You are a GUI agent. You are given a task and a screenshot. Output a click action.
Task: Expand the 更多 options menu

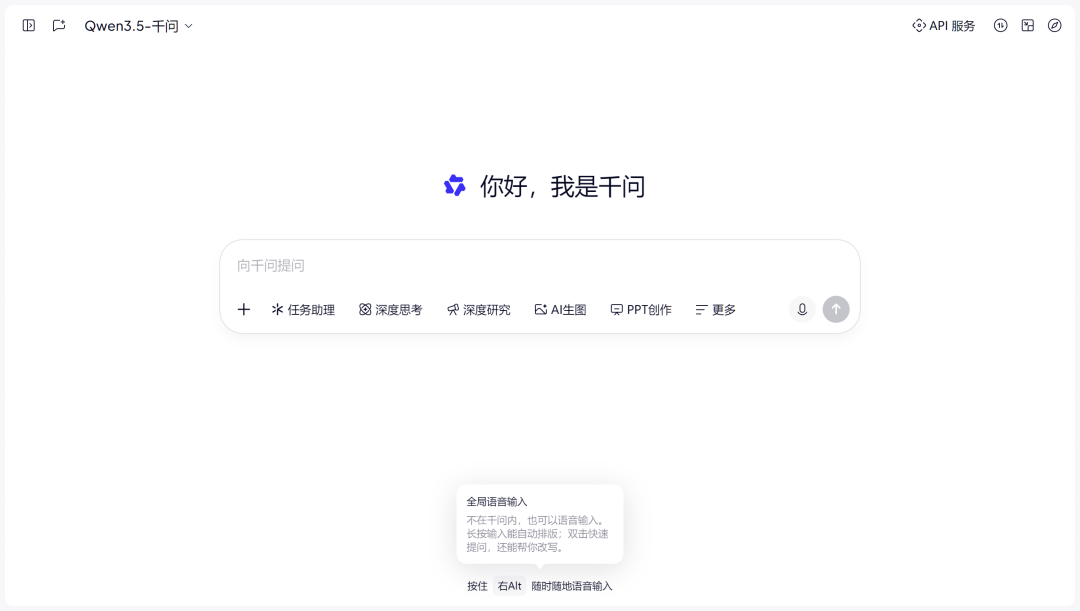tap(716, 310)
